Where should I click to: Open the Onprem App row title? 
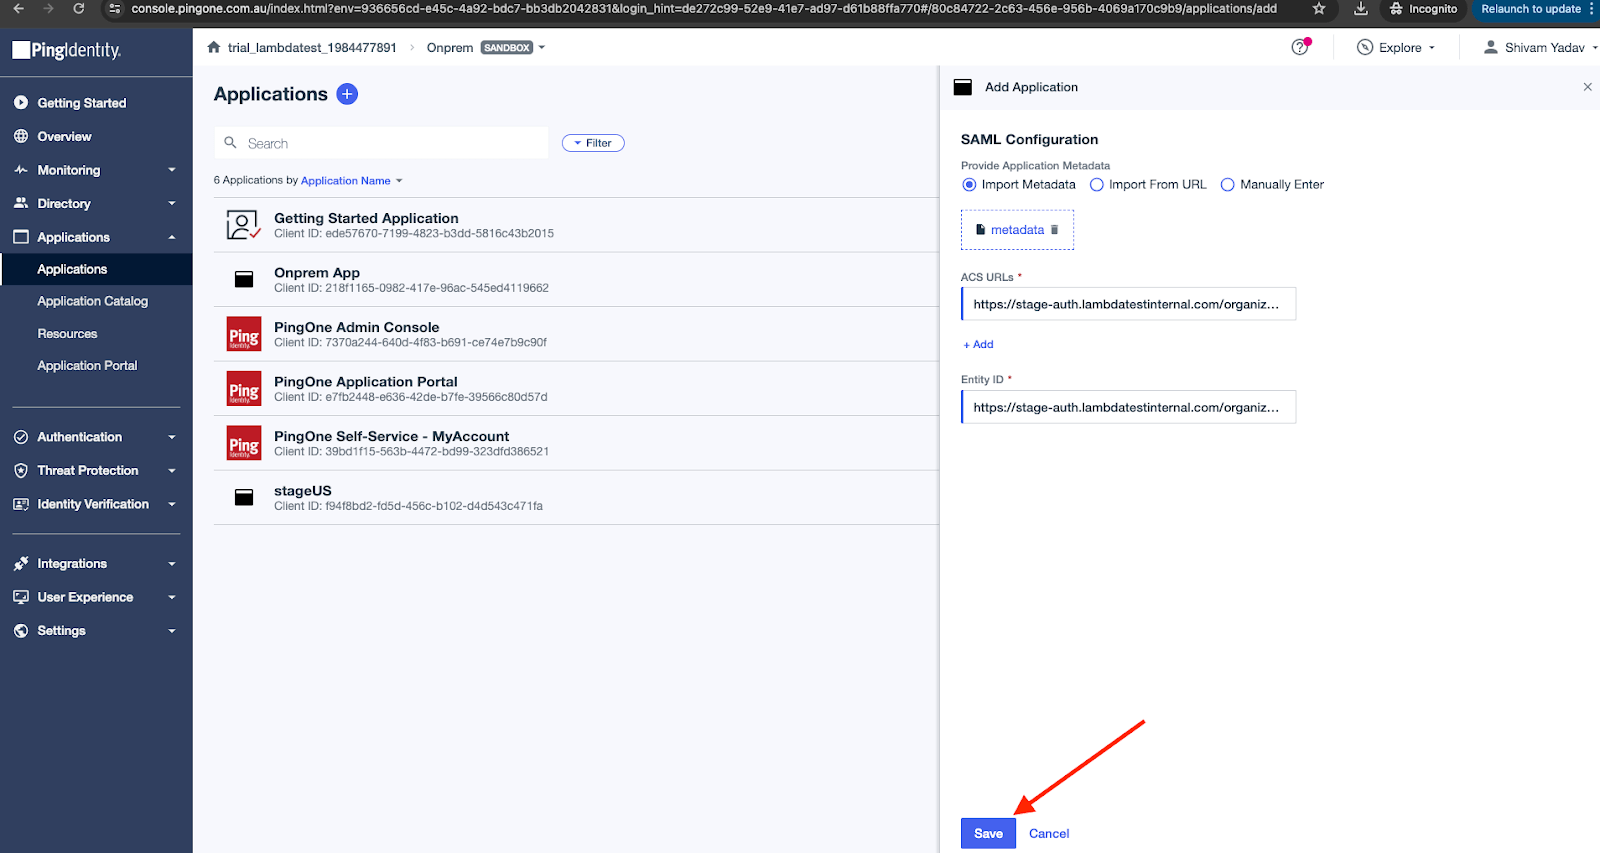(x=317, y=273)
